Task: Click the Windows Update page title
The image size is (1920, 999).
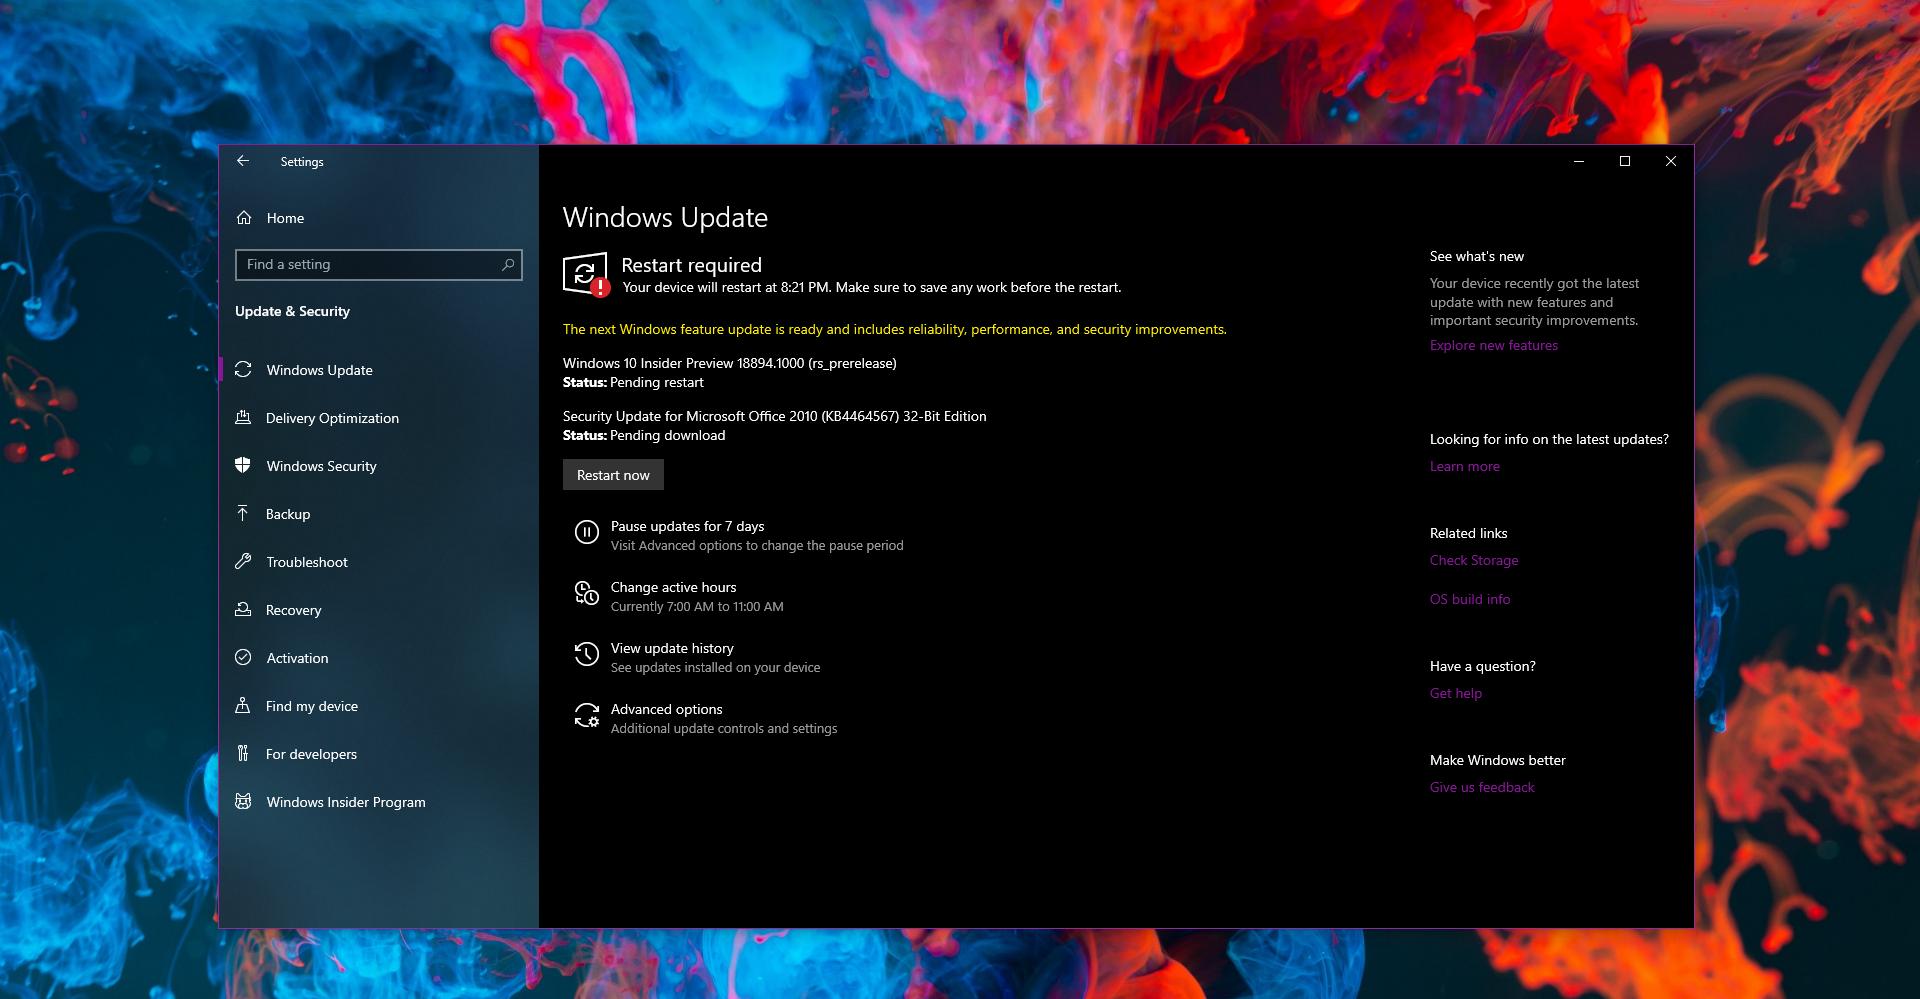Action: click(x=665, y=217)
